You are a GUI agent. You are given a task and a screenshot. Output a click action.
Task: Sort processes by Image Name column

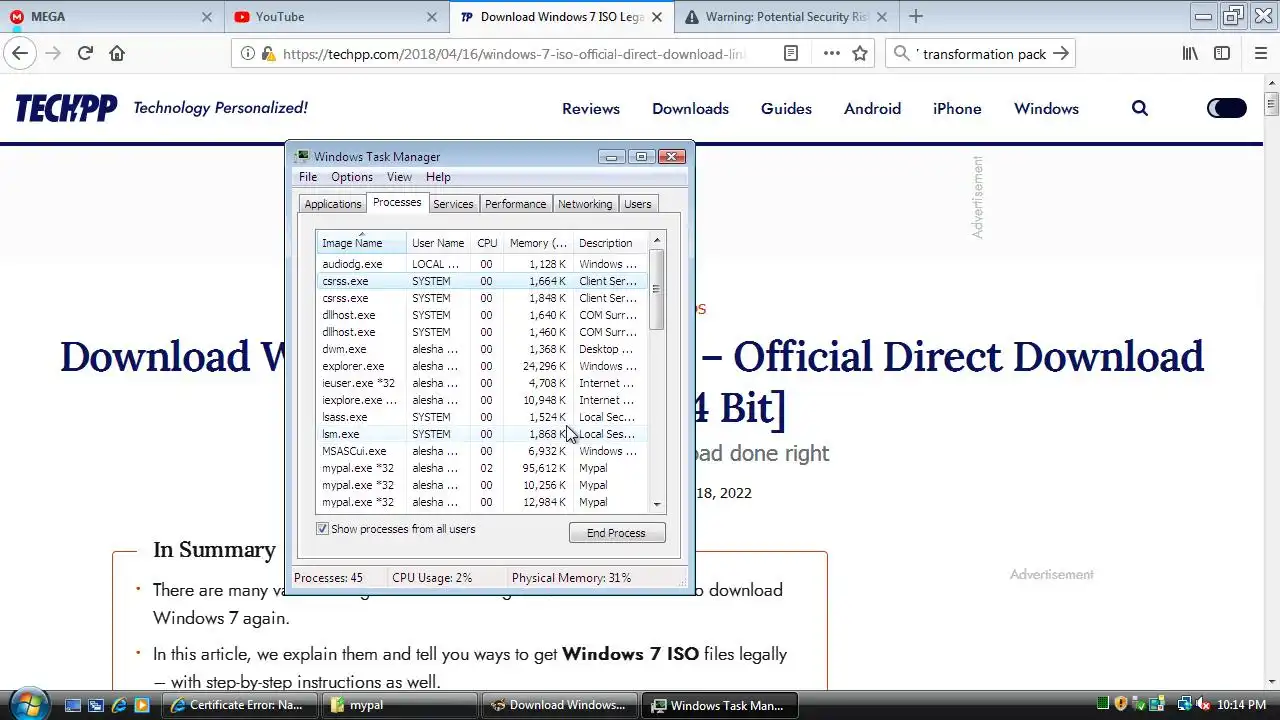[x=361, y=243]
